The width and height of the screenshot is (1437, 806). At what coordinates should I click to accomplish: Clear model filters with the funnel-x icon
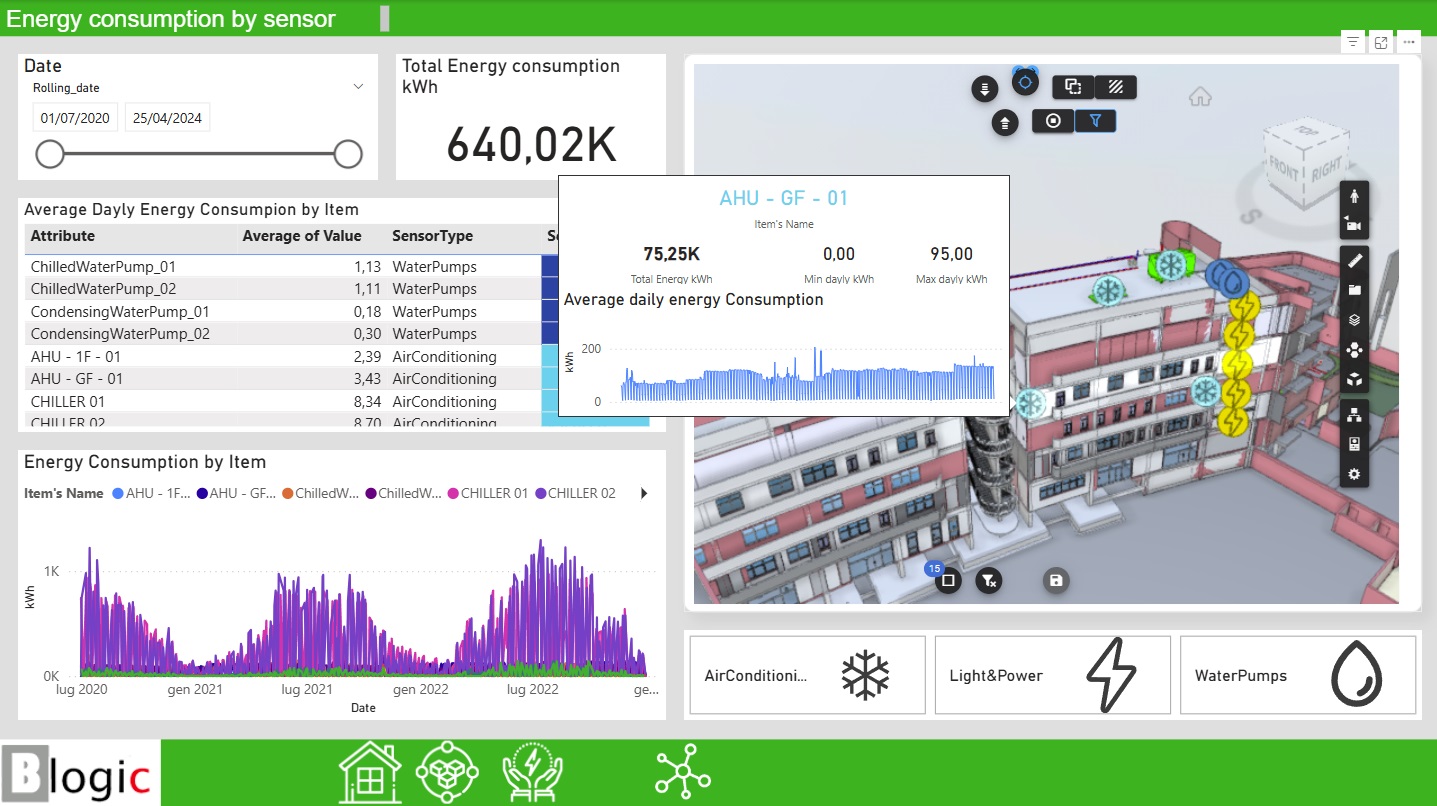[x=988, y=580]
